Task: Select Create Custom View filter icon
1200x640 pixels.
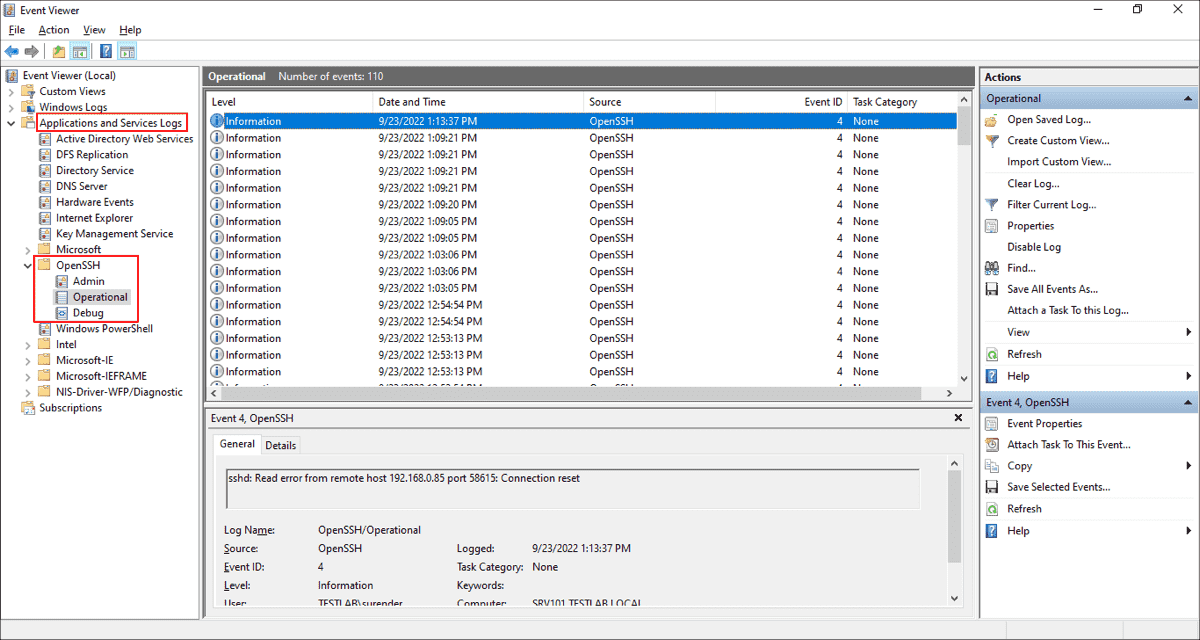Action: click(x=989, y=140)
